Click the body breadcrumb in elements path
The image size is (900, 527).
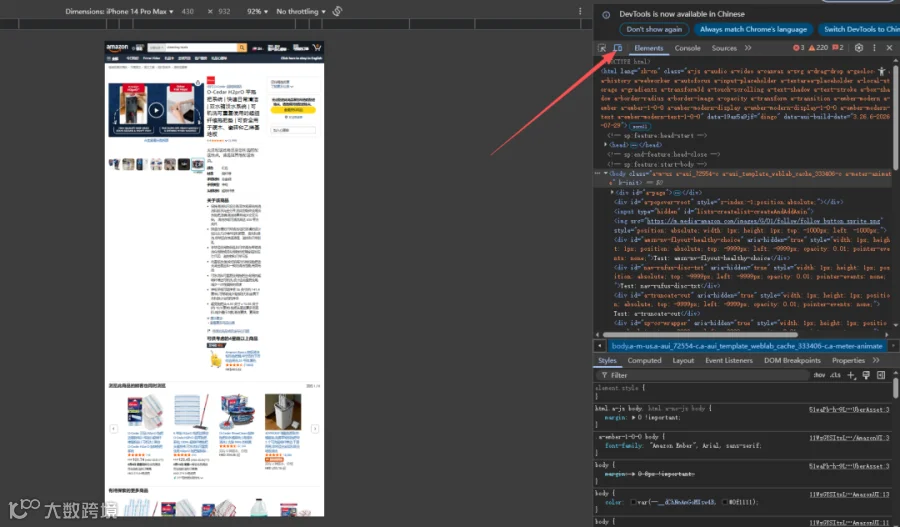746,346
